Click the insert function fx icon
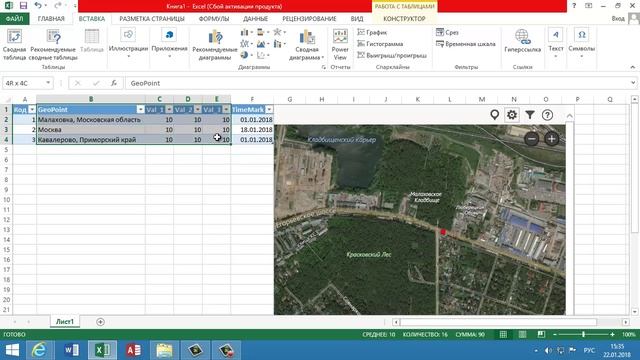This screenshot has width=640, height=360. pyautogui.click(x=114, y=83)
